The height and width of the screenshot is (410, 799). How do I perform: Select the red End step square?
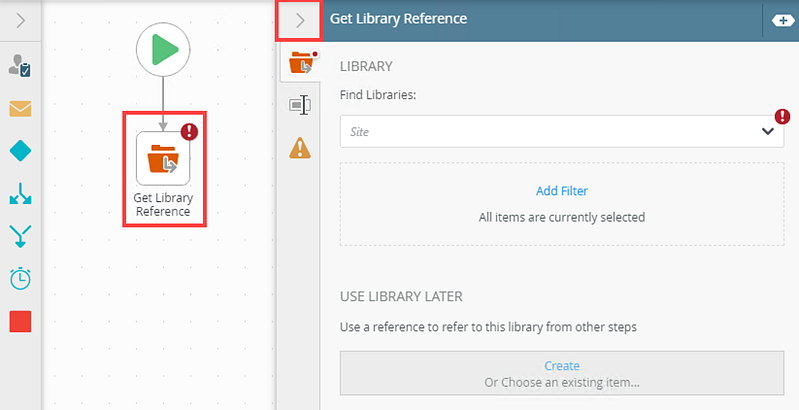[20, 322]
